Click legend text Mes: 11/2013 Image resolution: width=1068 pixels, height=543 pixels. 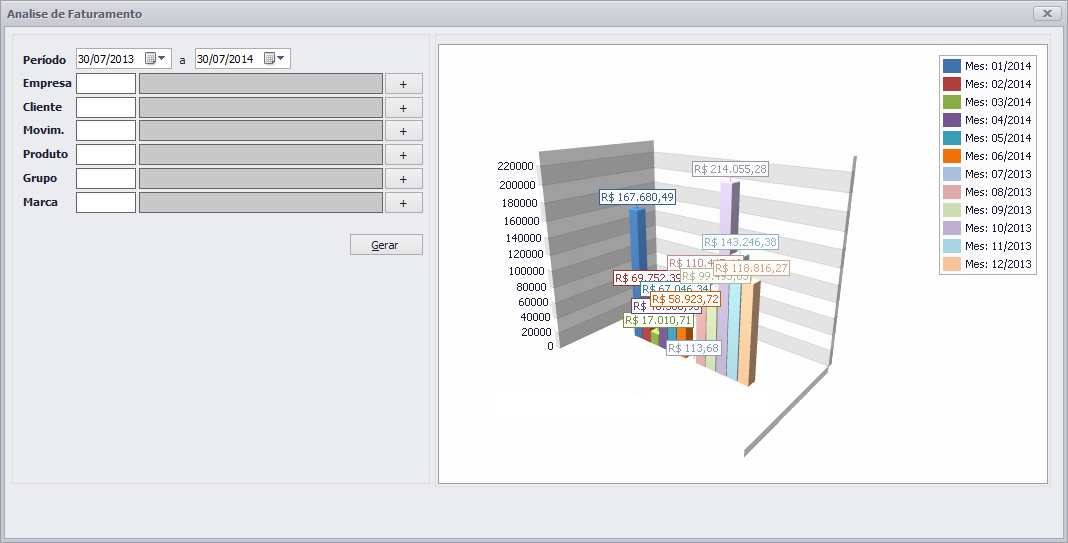[998, 246]
